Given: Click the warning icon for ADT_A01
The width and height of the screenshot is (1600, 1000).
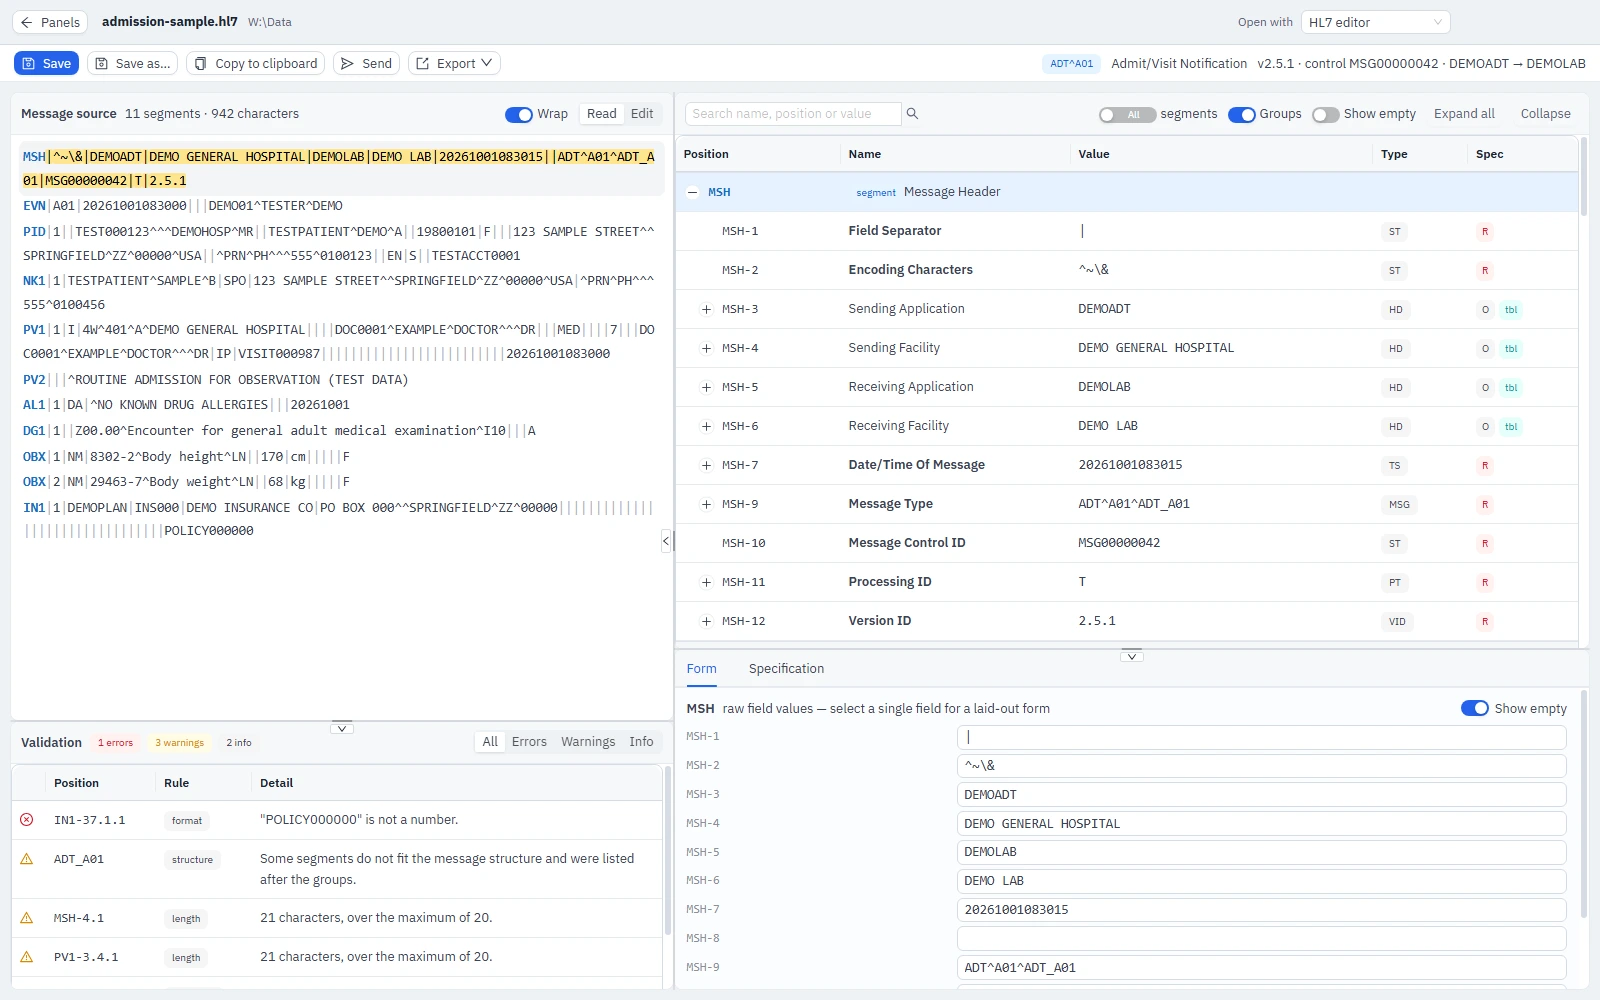Looking at the screenshot, I should click(x=27, y=859).
